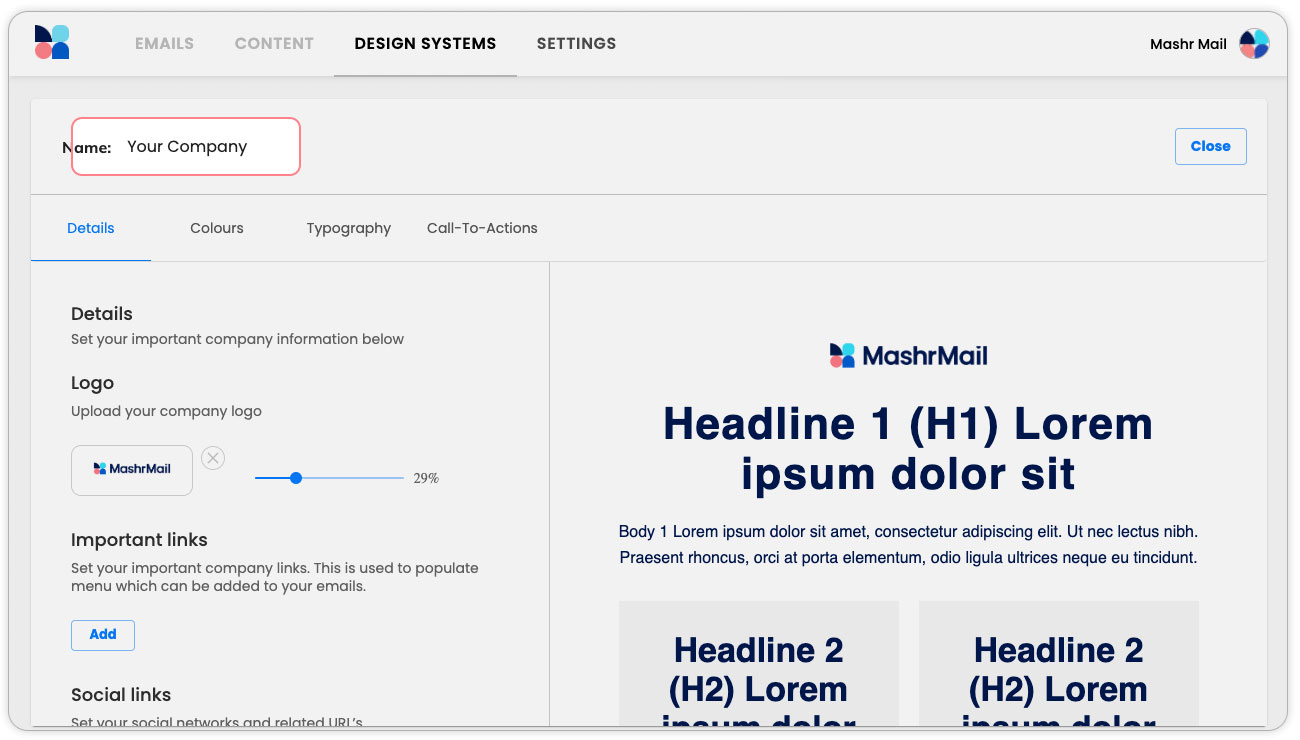Switch to the Details tab
Screen dimensions: 1300x740
pyautogui.click(x=91, y=228)
